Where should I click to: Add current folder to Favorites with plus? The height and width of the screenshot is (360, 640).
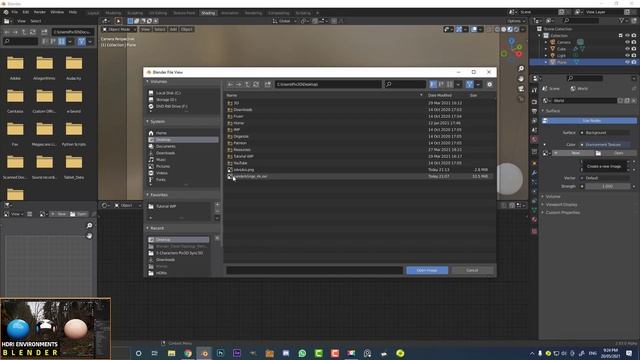(x=217, y=204)
